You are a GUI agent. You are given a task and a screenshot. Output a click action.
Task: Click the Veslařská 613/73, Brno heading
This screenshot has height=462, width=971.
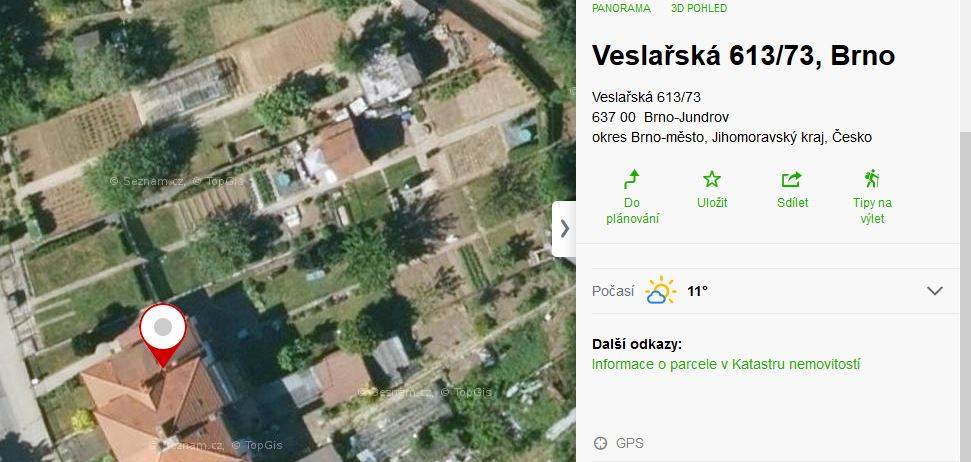point(744,55)
